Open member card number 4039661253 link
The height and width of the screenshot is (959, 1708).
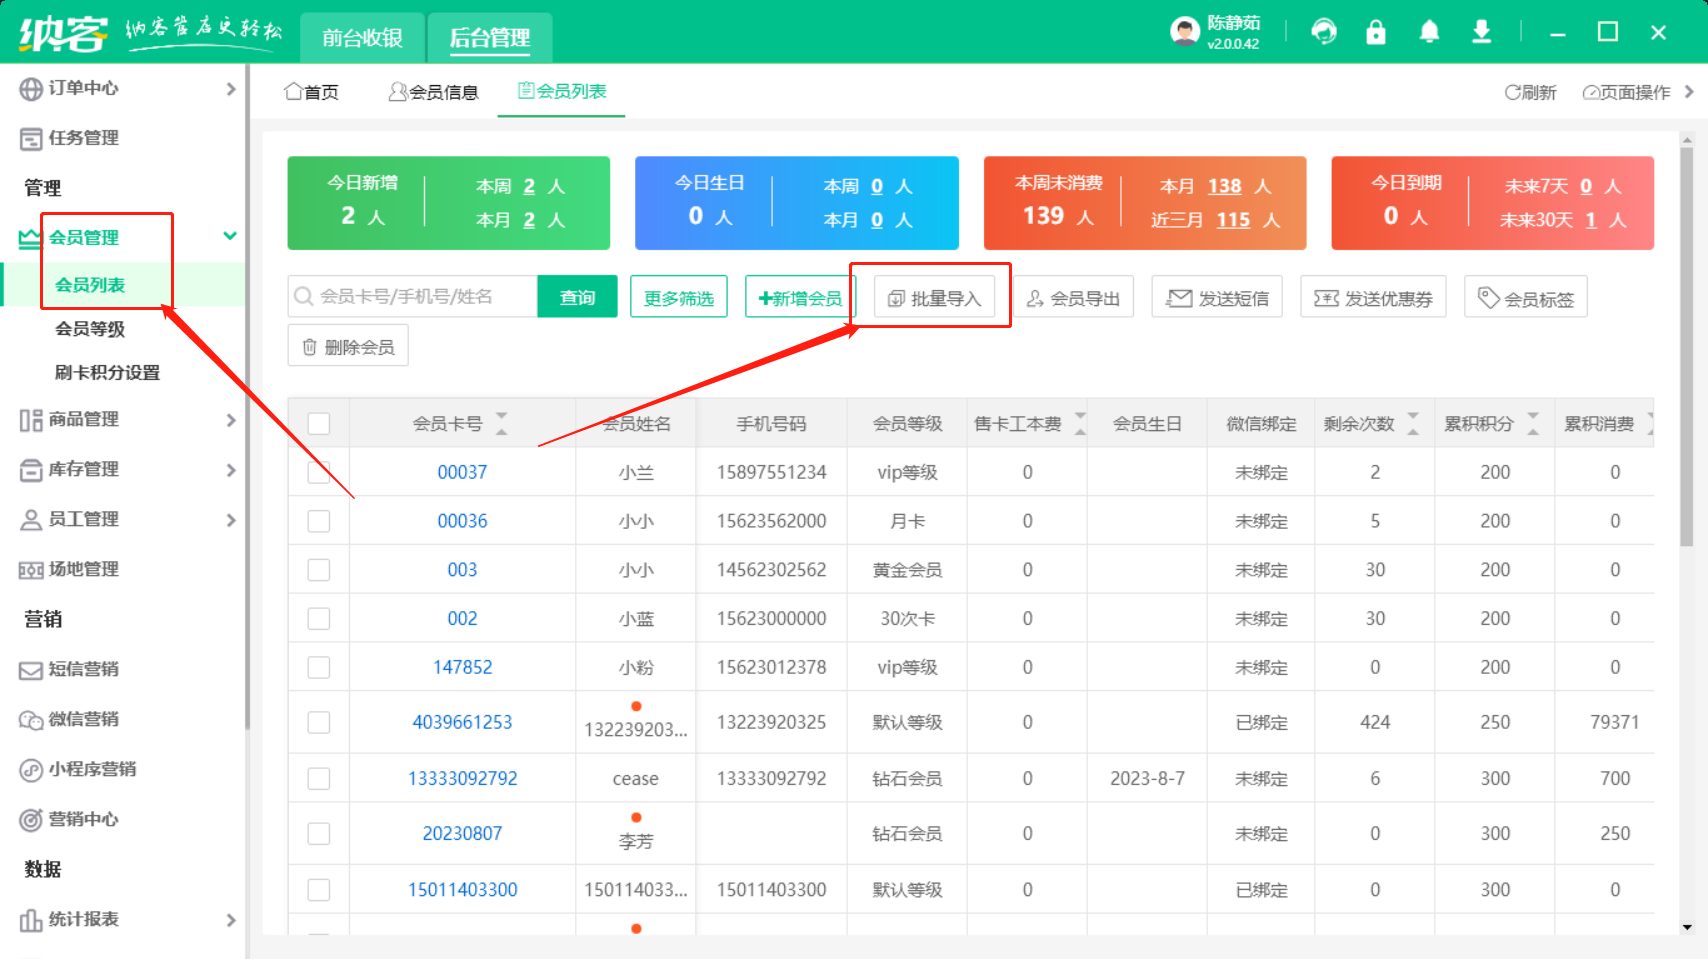tap(462, 722)
